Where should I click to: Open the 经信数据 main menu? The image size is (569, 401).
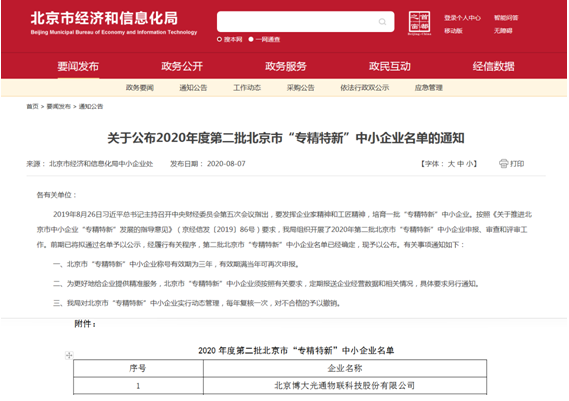[x=494, y=66]
